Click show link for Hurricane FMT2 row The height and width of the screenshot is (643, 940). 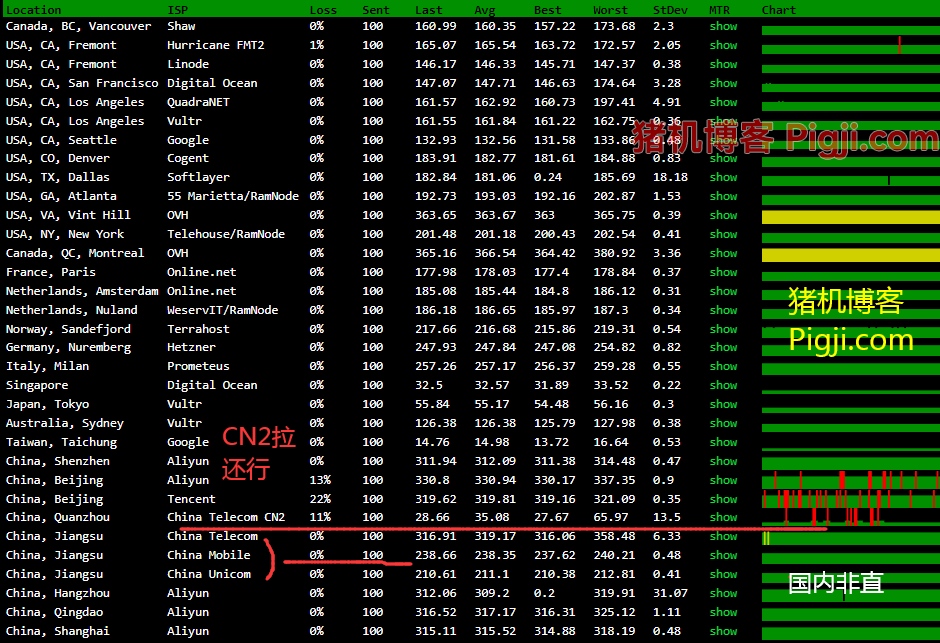[x=723, y=46]
